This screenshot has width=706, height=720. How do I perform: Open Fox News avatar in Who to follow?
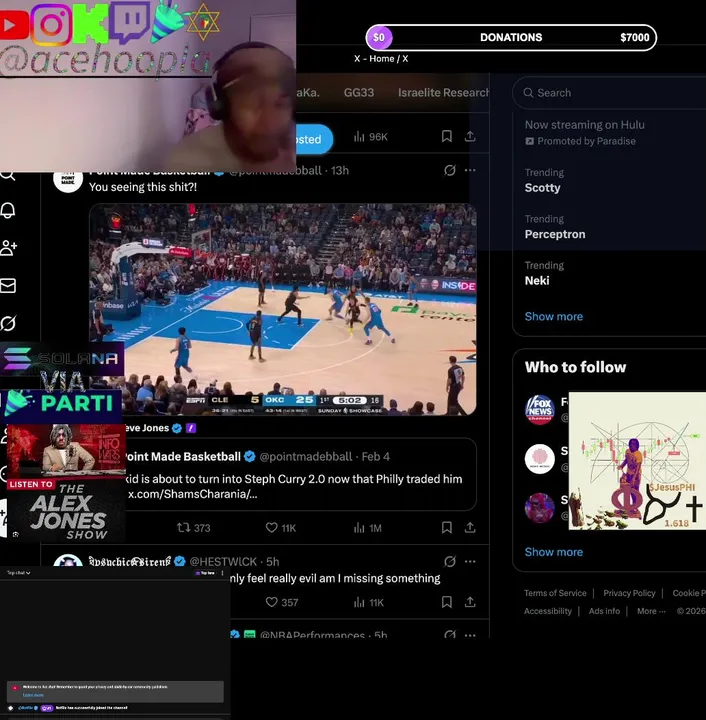tap(539, 410)
